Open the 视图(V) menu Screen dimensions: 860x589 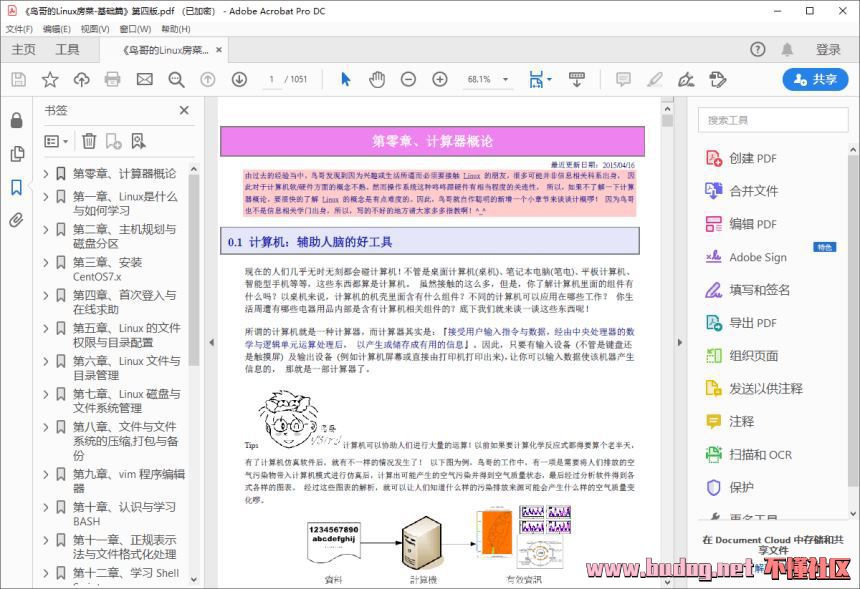tap(95, 29)
